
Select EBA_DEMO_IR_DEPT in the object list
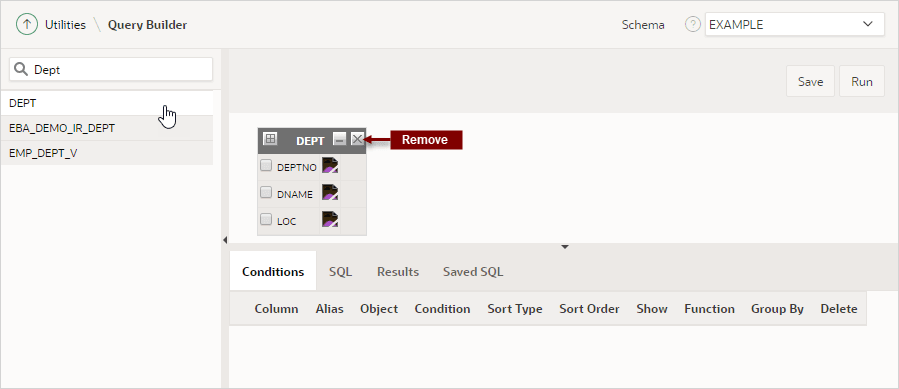pyautogui.click(x=107, y=128)
